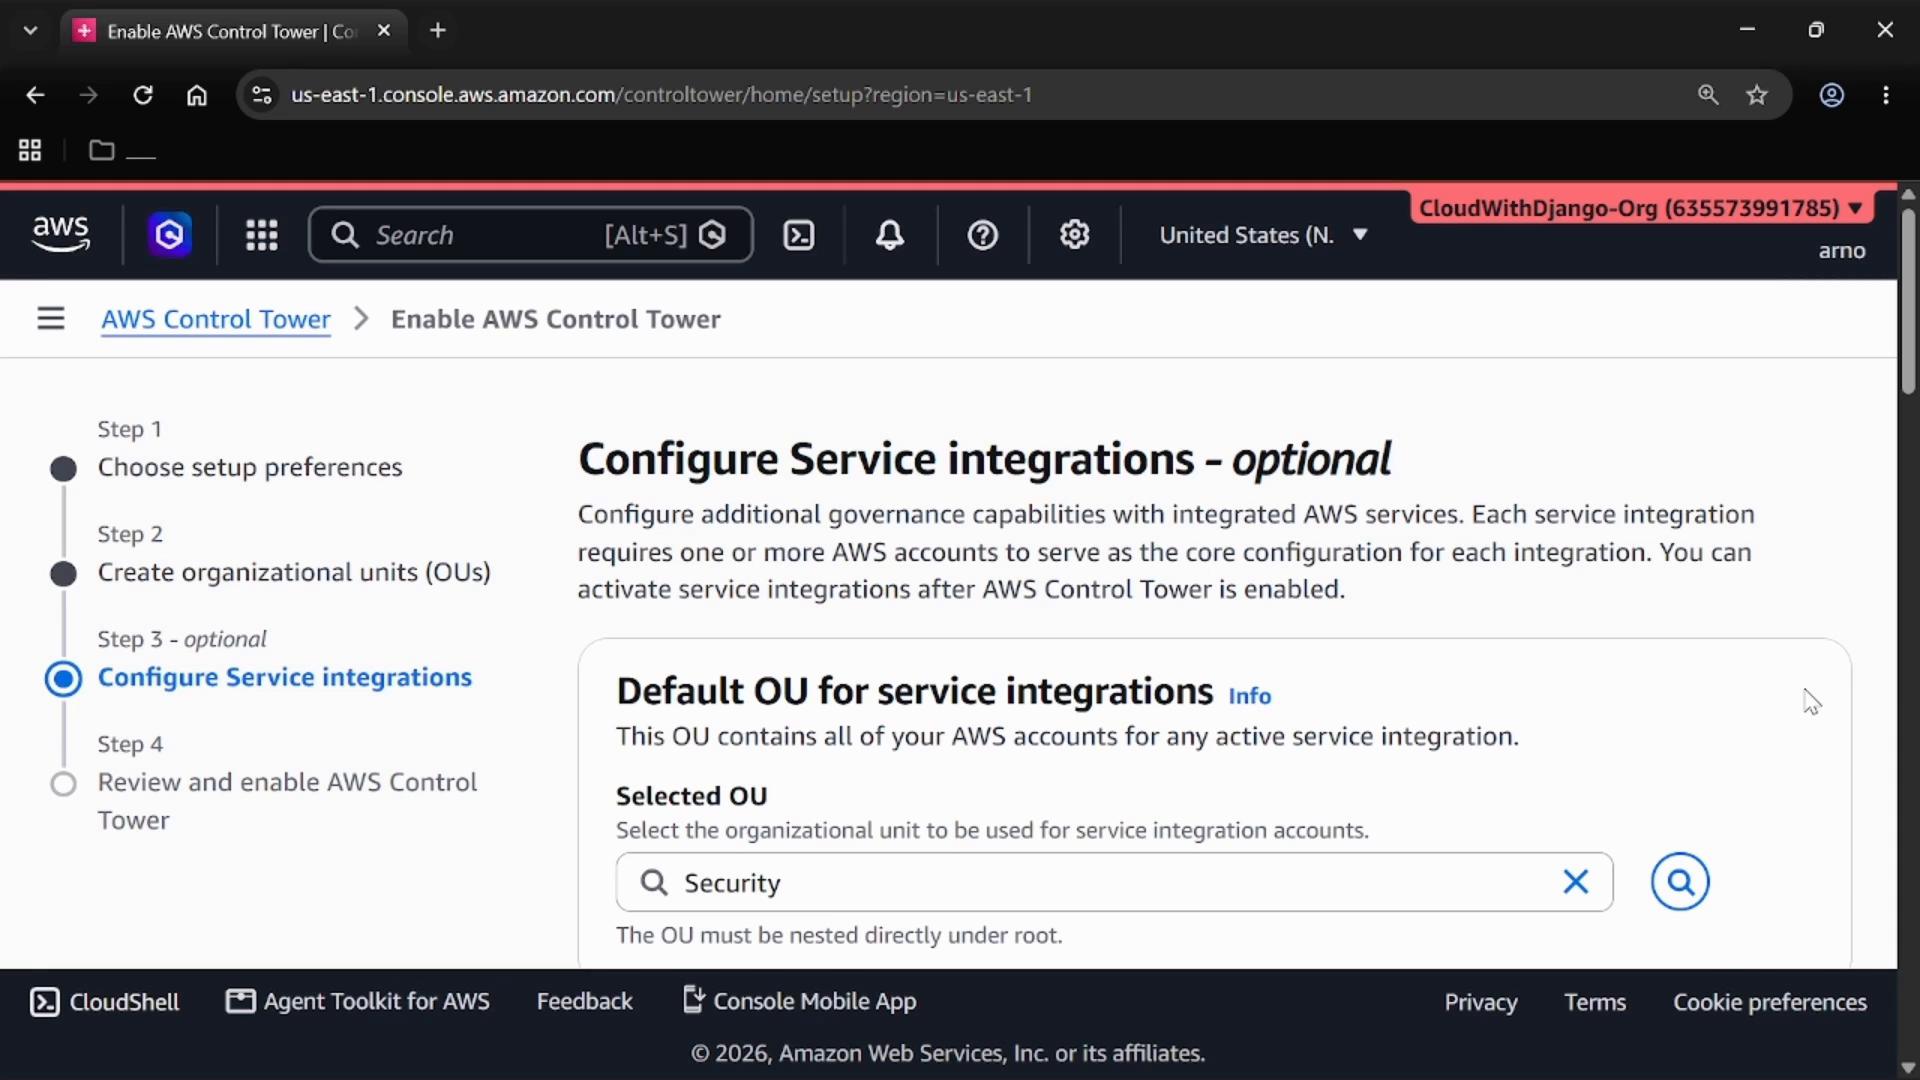Open Cookie preferences in the footer

(x=1770, y=1002)
